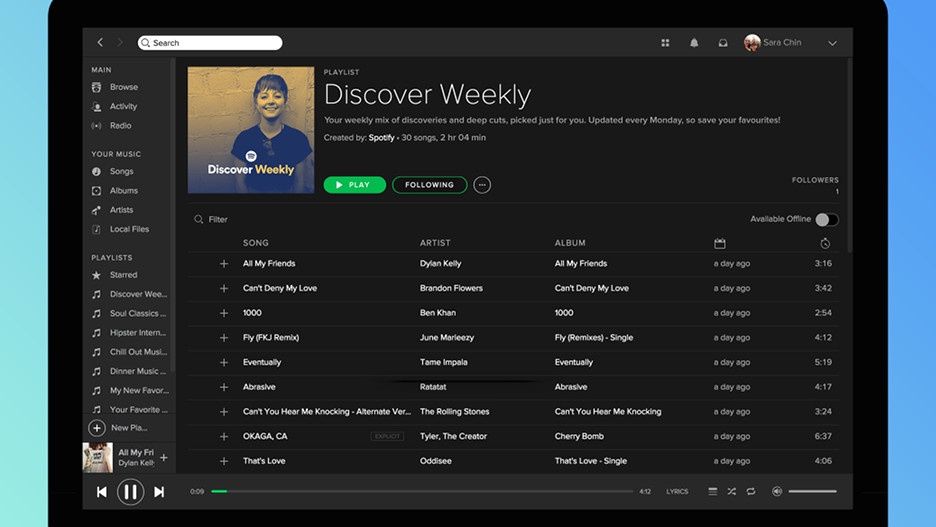Viewport: 936px width, 527px height.
Task: Add All My Friends with plus icon
Action: tap(224, 264)
